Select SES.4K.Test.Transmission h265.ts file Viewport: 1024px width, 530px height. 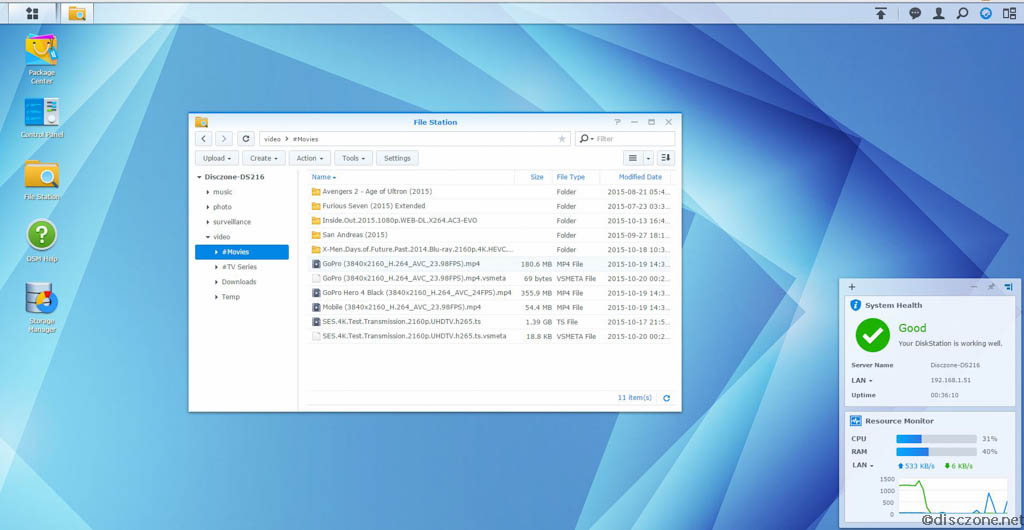tap(490, 322)
